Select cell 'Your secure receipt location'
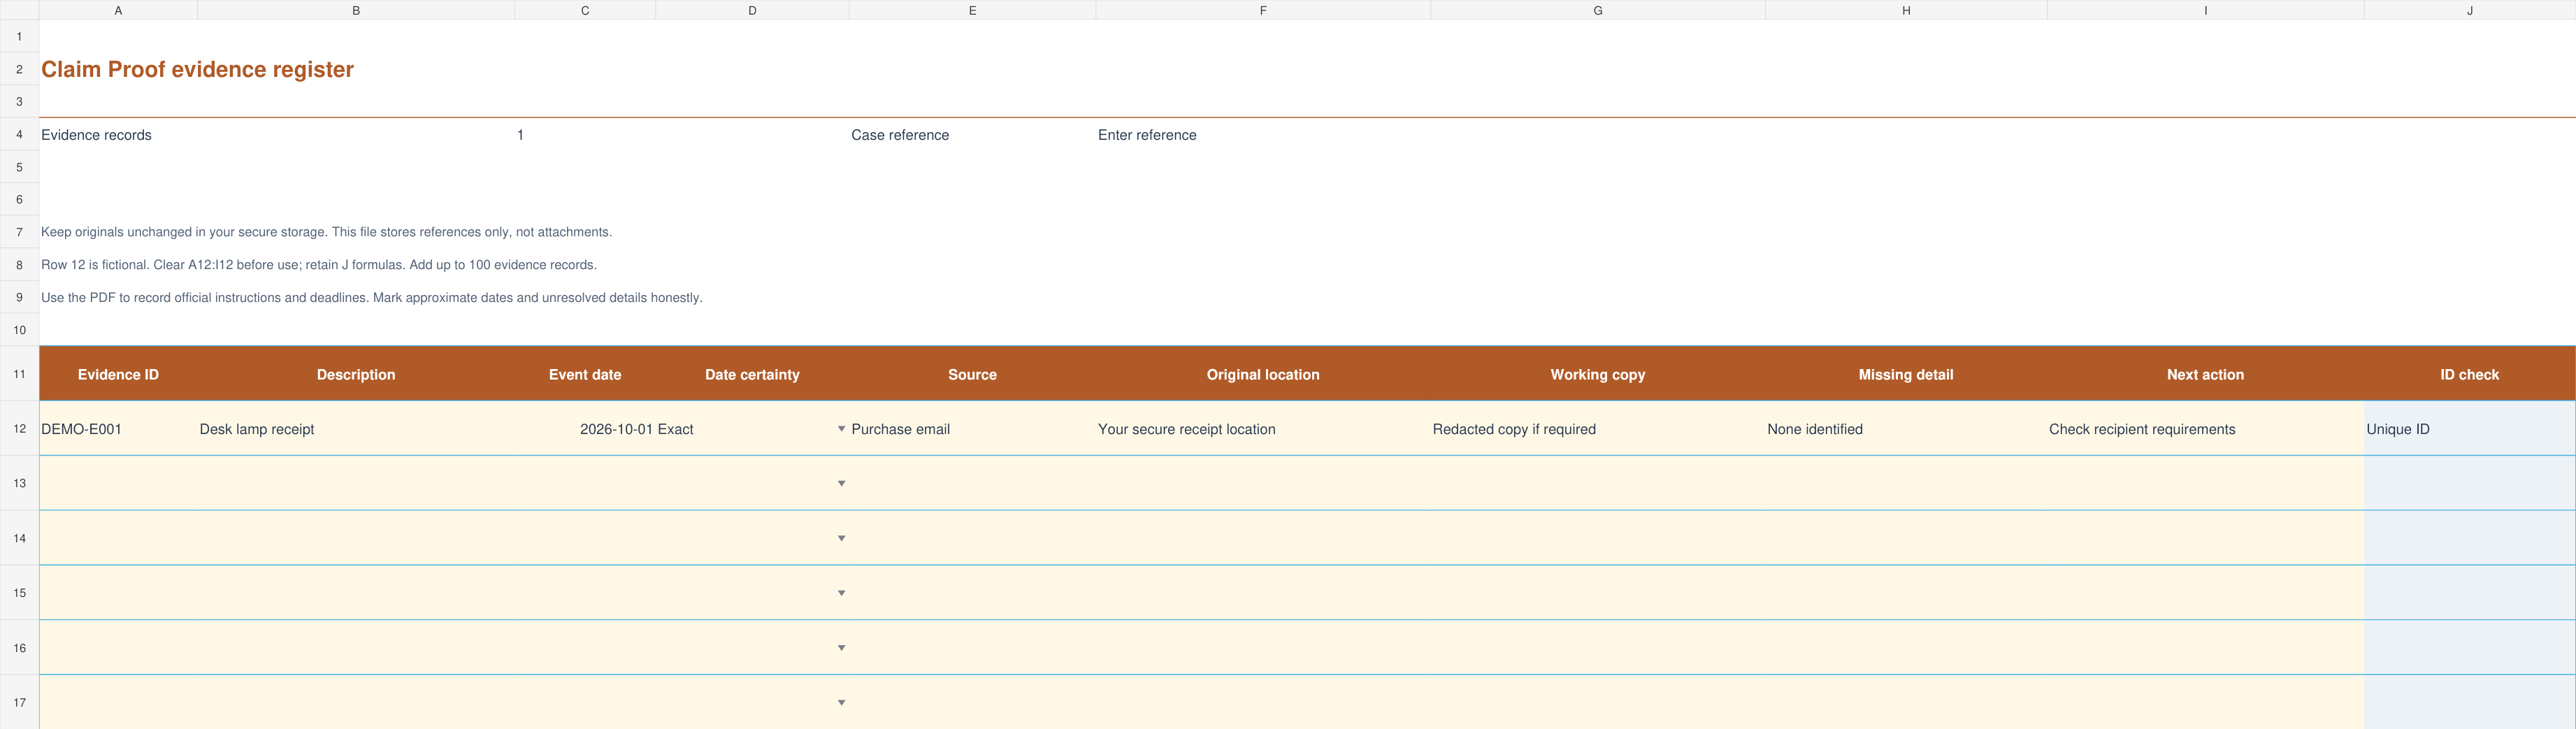The height and width of the screenshot is (729, 2576). [x=1263, y=429]
